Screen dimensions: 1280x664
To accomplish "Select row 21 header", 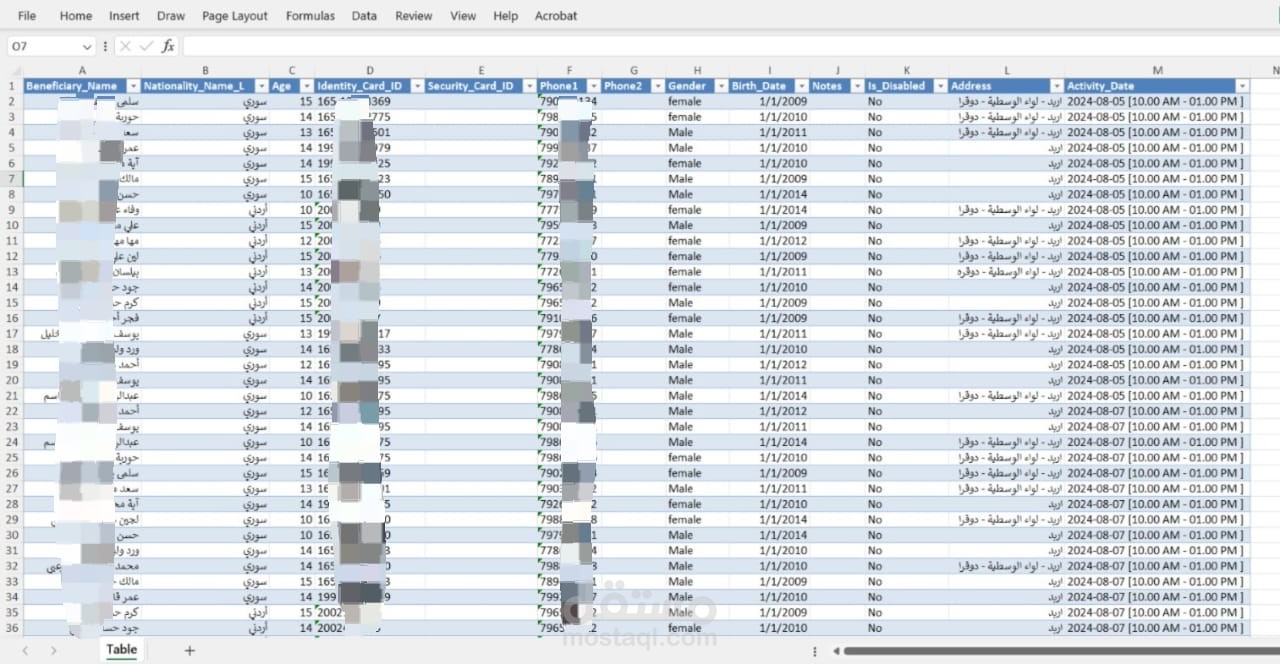I will coord(11,396).
